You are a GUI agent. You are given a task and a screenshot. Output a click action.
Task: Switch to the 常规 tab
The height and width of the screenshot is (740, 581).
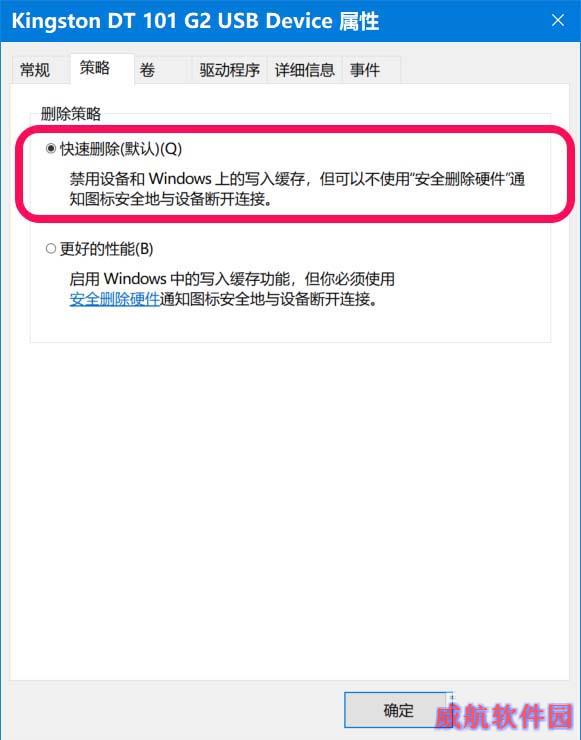pyautogui.click(x=35, y=70)
